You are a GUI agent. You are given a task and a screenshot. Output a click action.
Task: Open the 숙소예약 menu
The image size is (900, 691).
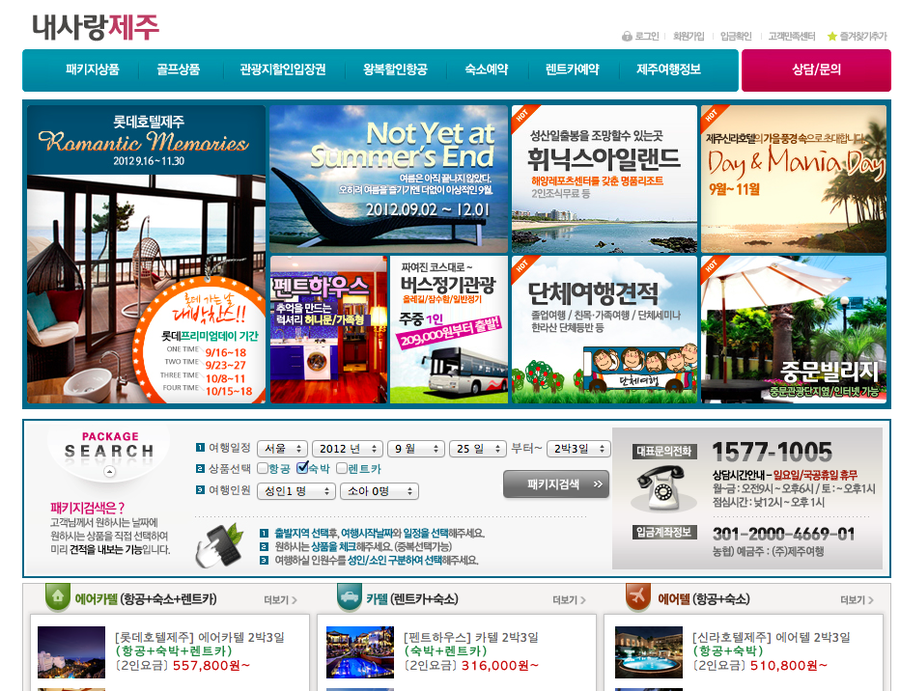coord(487,70)
